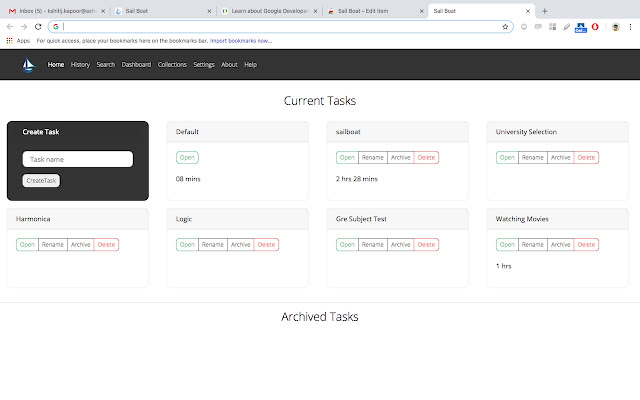Click the grid extension icon
This screenshot has width=640, height=400.
pyautogui.click(x=552, y=27)
